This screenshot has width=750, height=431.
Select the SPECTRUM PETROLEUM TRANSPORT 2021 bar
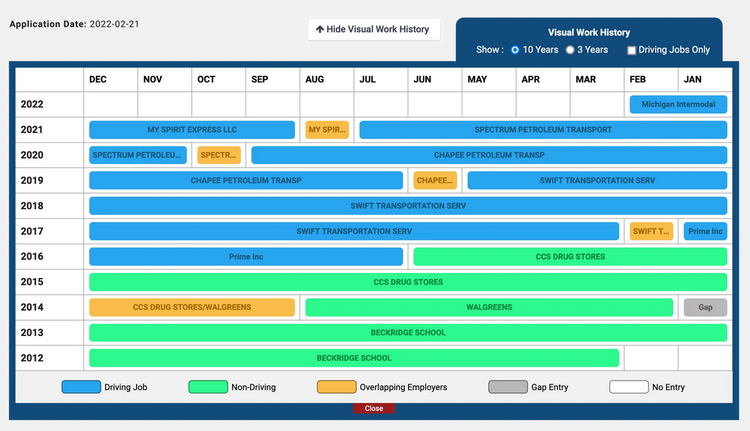(543, 130)
